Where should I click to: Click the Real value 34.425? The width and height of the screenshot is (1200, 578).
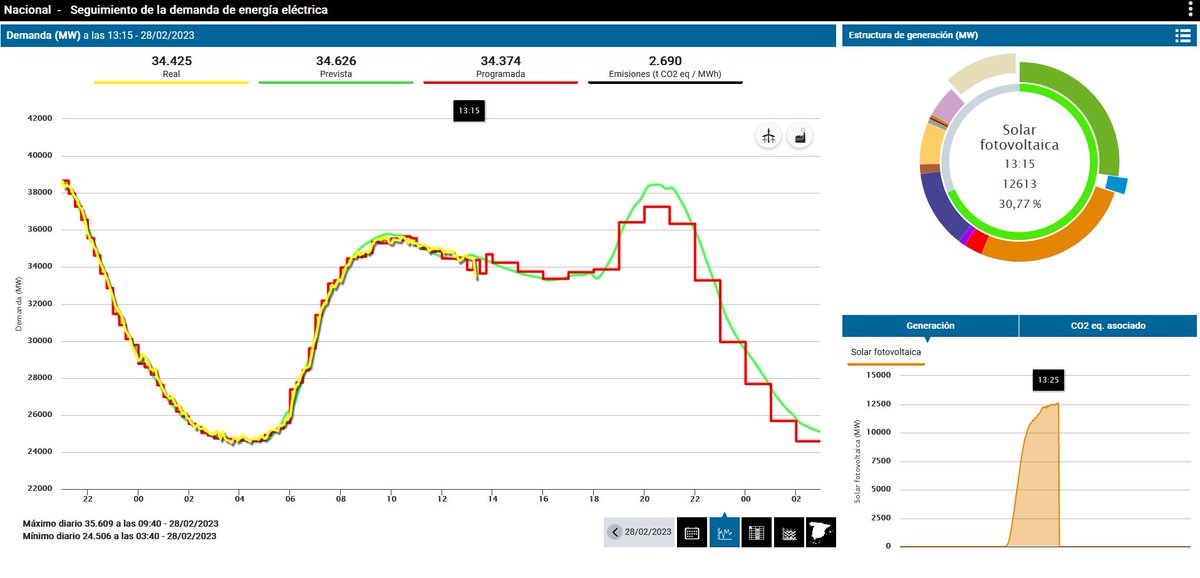[171, 61]
